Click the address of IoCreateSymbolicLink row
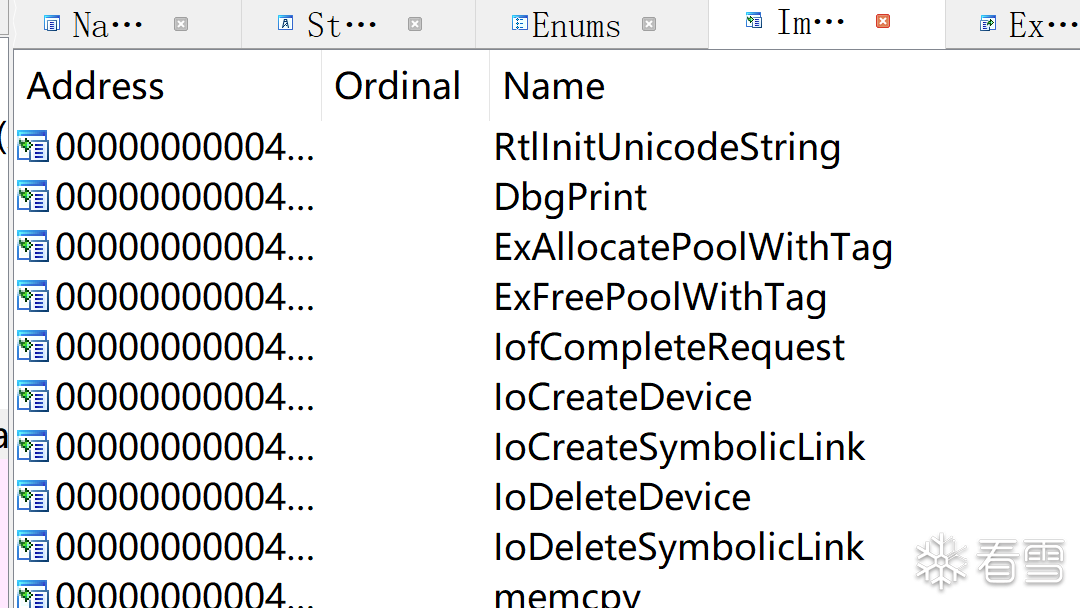1080x608 pixels. 185,448
